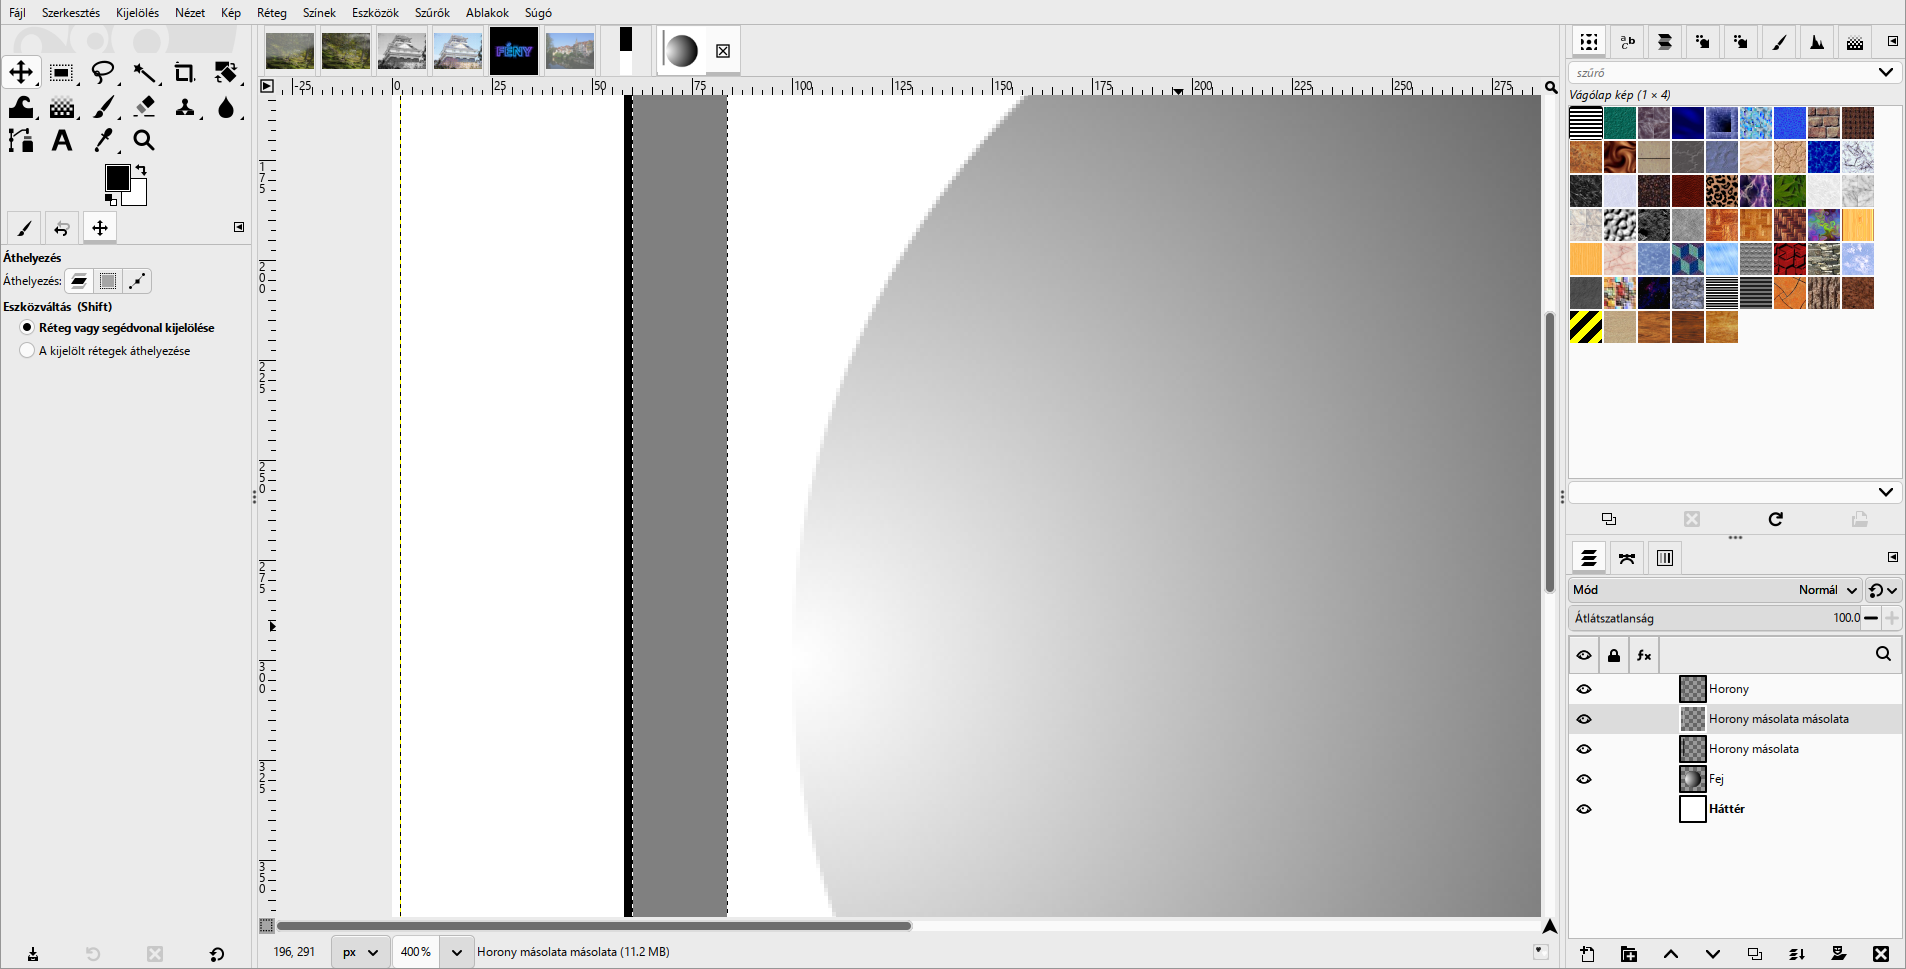Create a new layer in Layers panel
1906x969 pixels.
tap(1587, 954)
